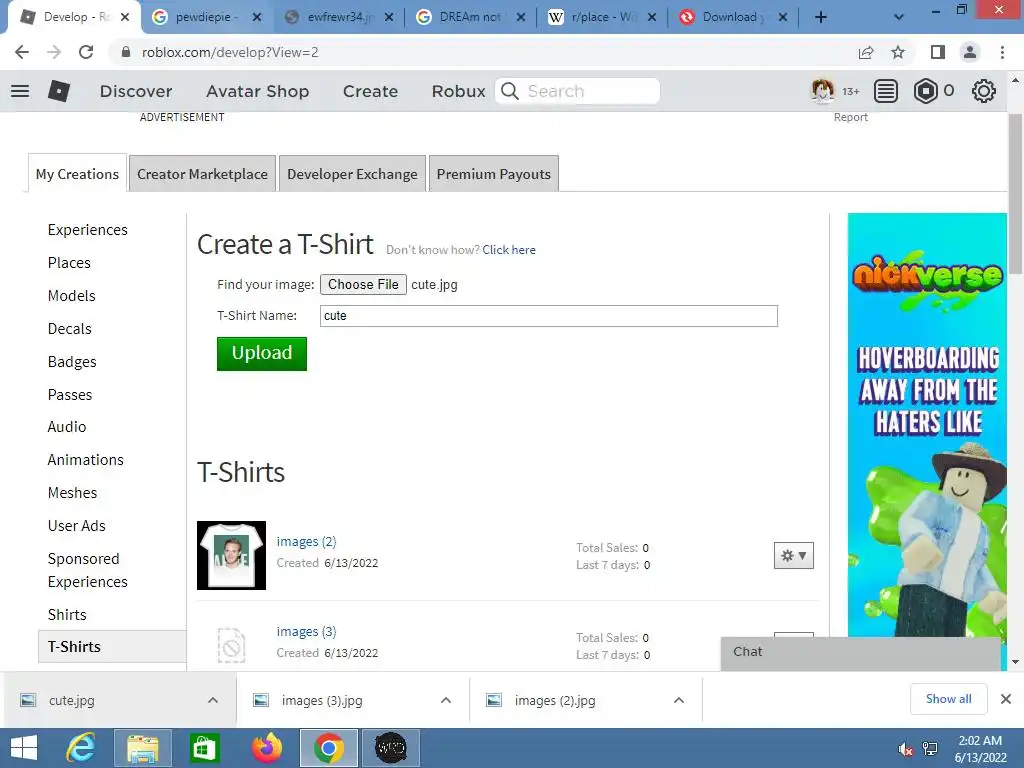Toggle the browser side panel icon

click(x=938, y=52)
